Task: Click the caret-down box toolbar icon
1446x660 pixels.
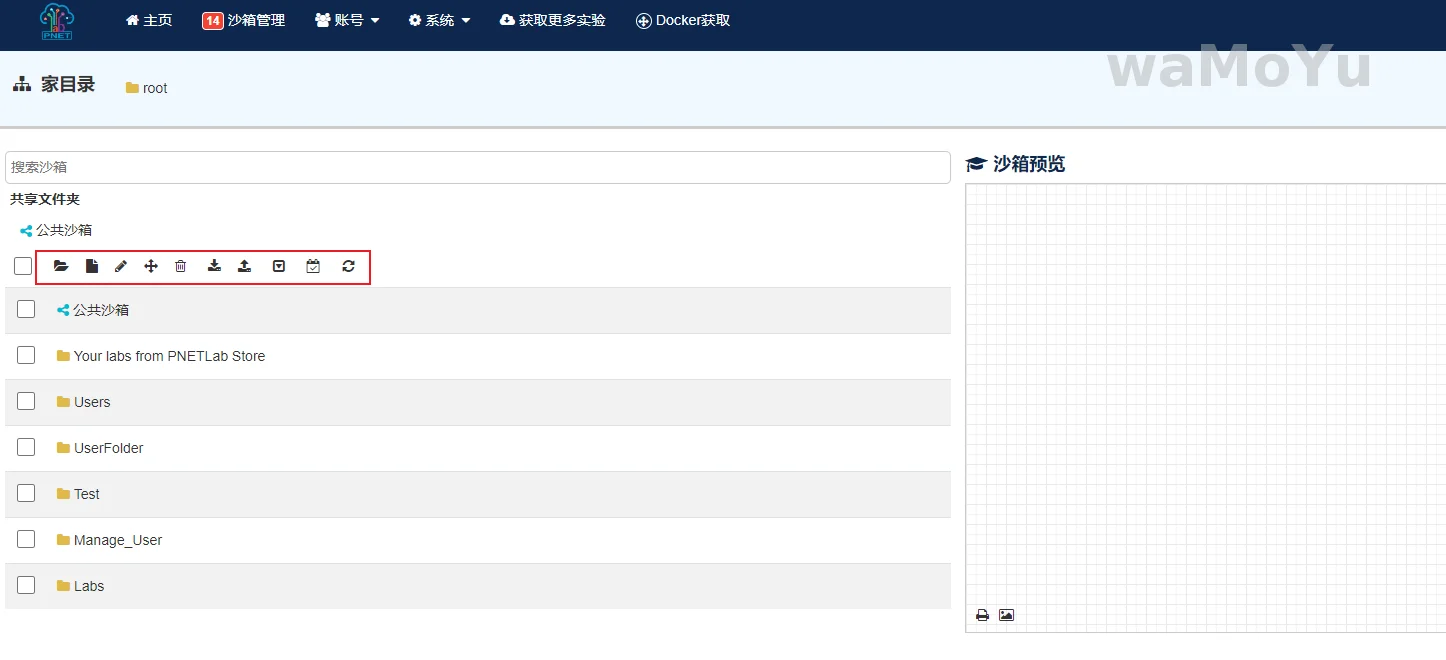Action: point(279,266)
